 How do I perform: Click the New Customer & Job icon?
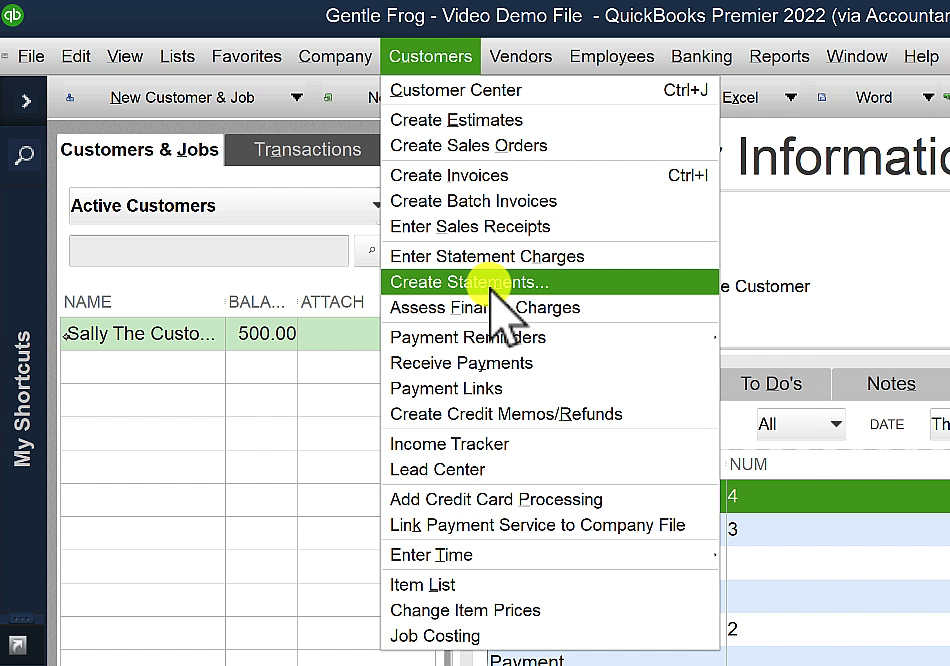click(x=70, y=98)
